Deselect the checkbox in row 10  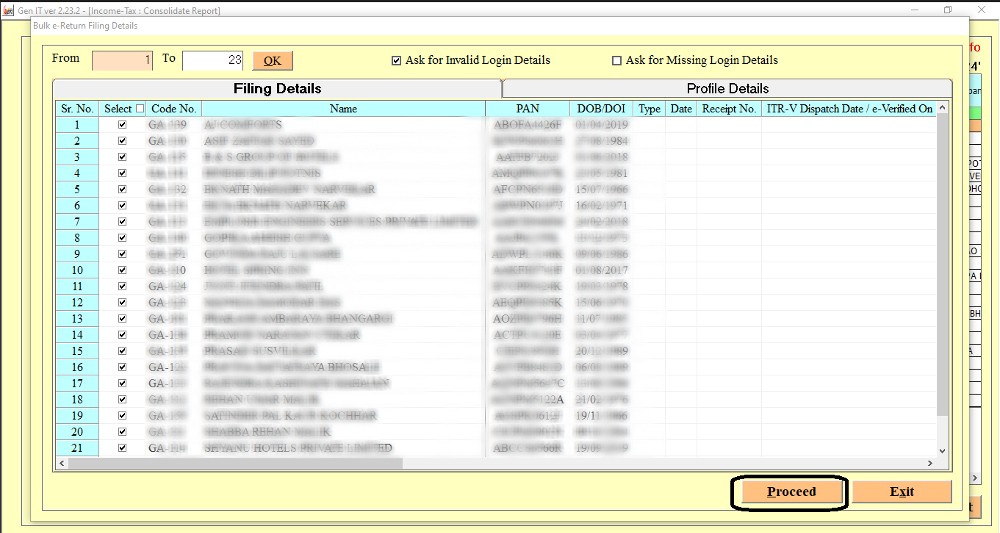tap(122, 270)
